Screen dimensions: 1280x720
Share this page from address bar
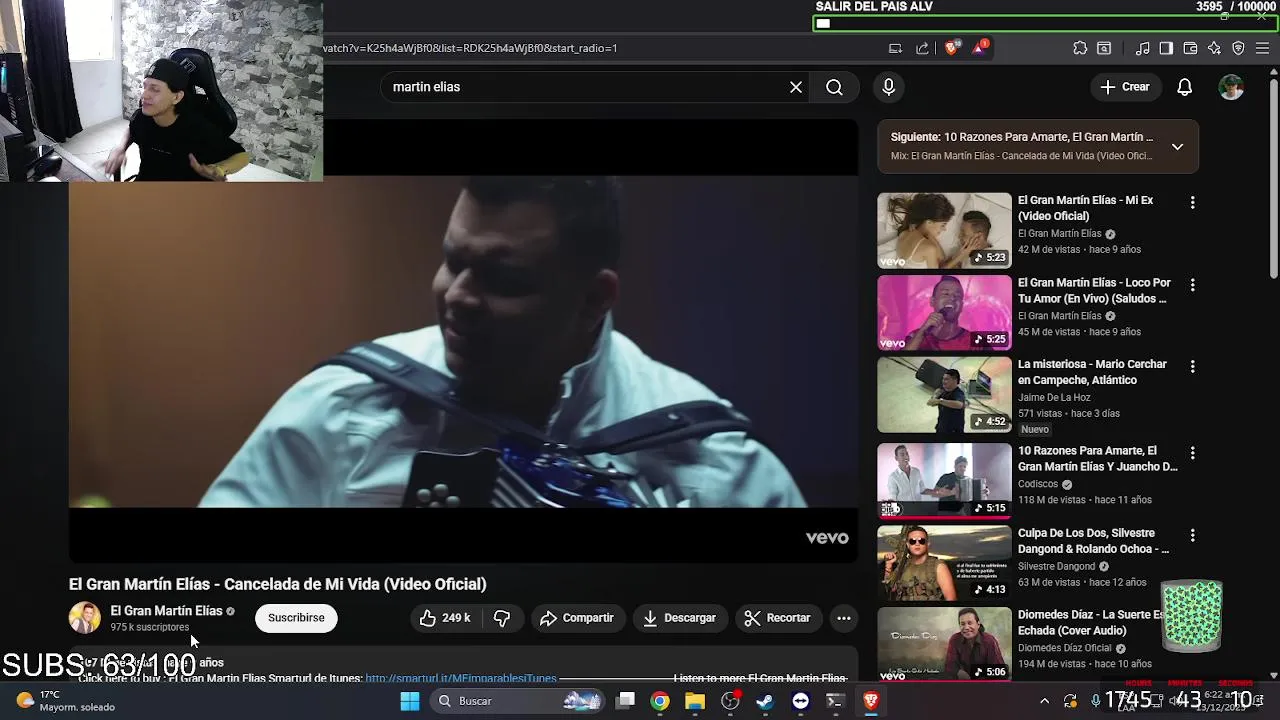(922, 48)
